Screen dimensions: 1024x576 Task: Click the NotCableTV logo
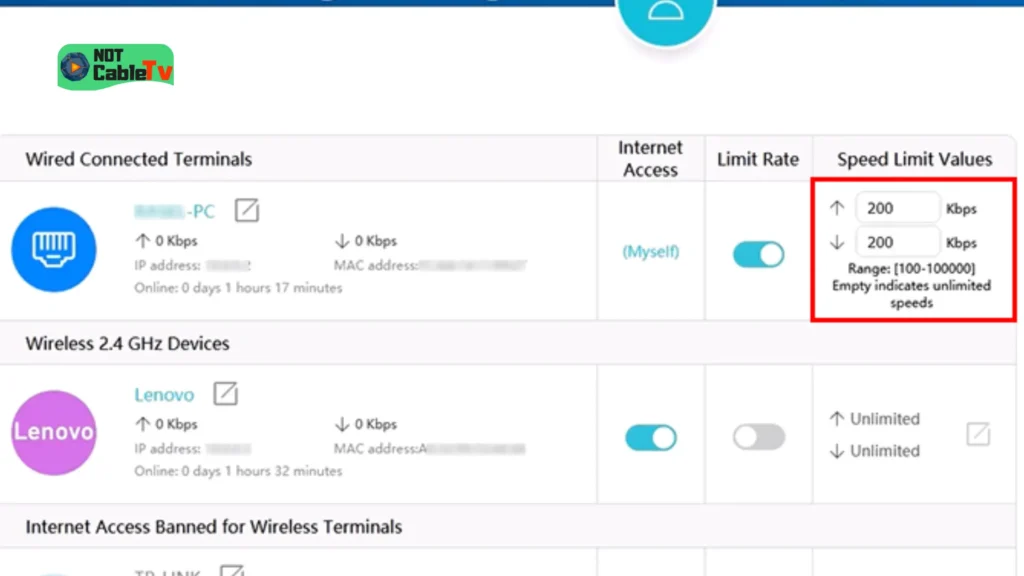point(116,67)
